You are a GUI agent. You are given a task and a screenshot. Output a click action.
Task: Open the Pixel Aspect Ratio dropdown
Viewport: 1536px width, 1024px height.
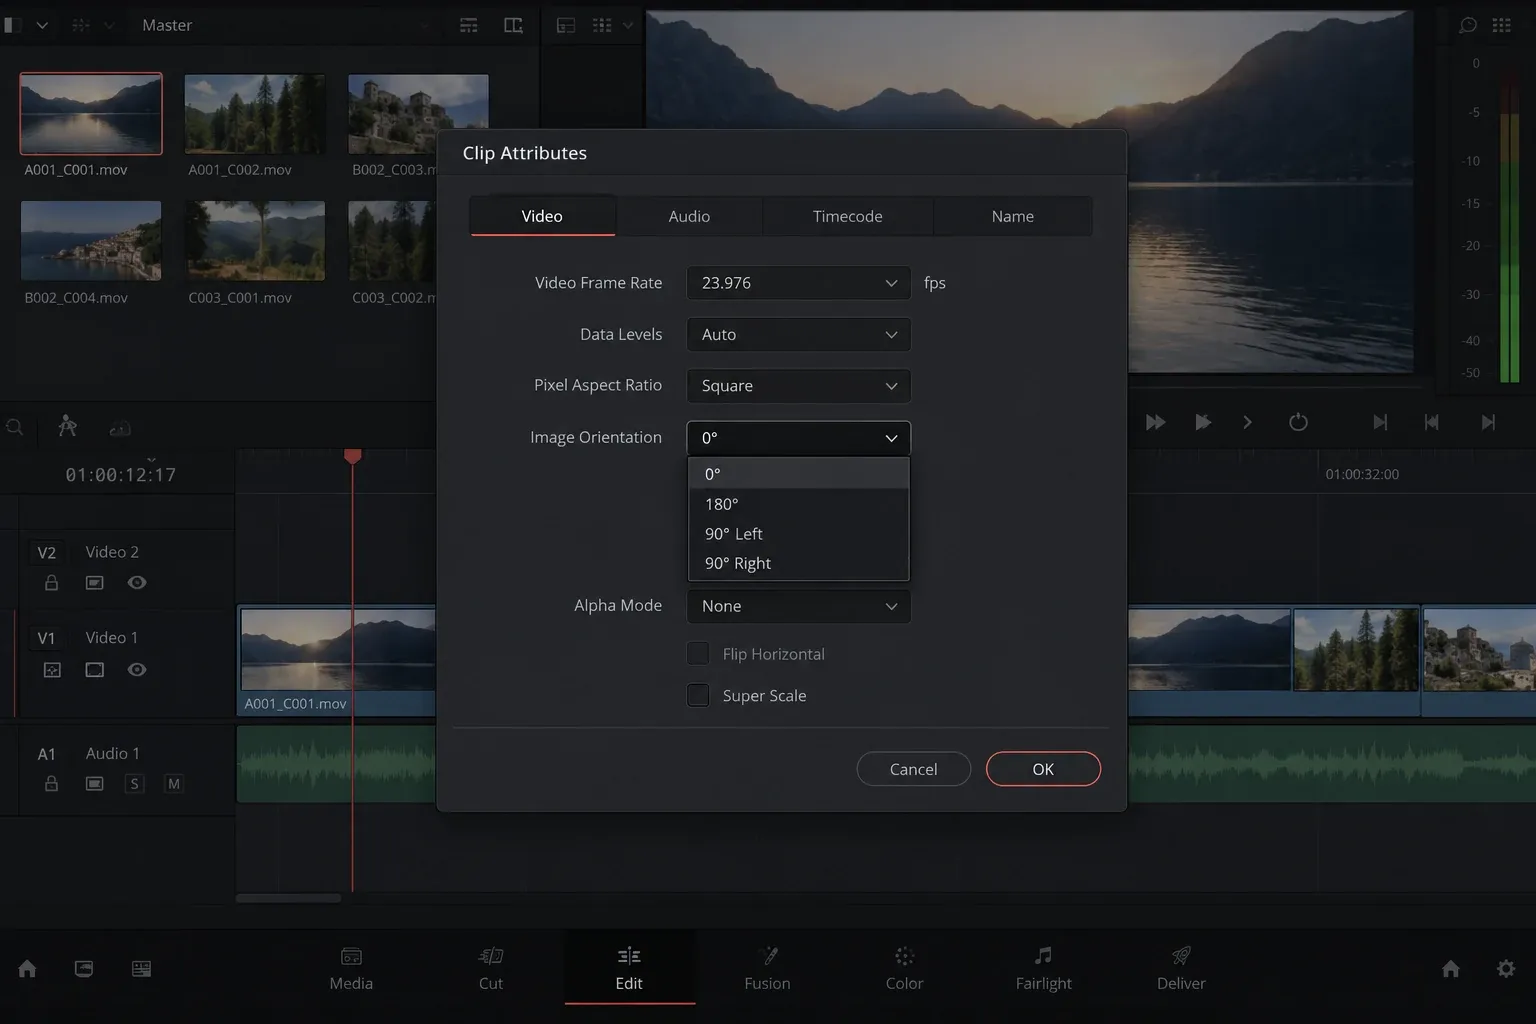tap(798, 386)
